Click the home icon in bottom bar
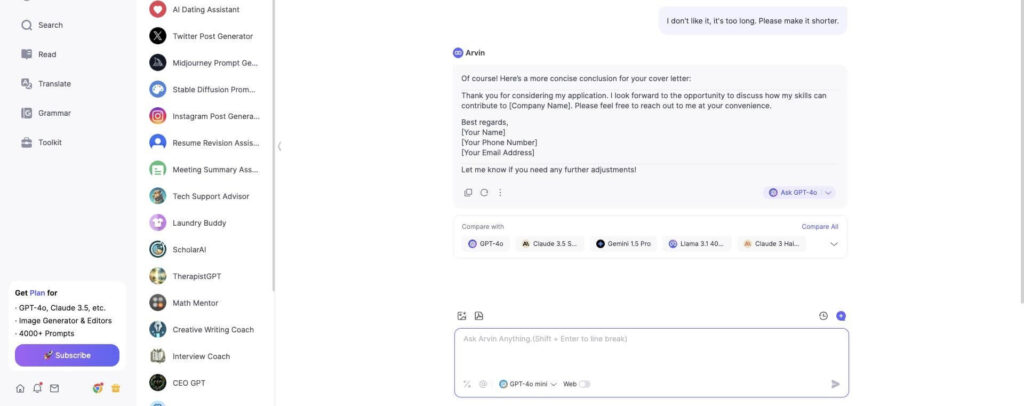The image size is (1024, 406). [20, 388]
